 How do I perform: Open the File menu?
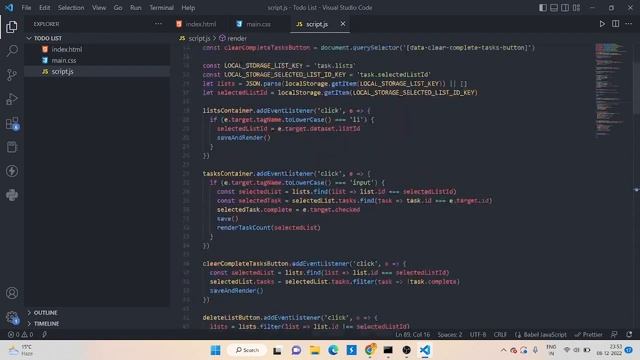[x=26, y=7]
